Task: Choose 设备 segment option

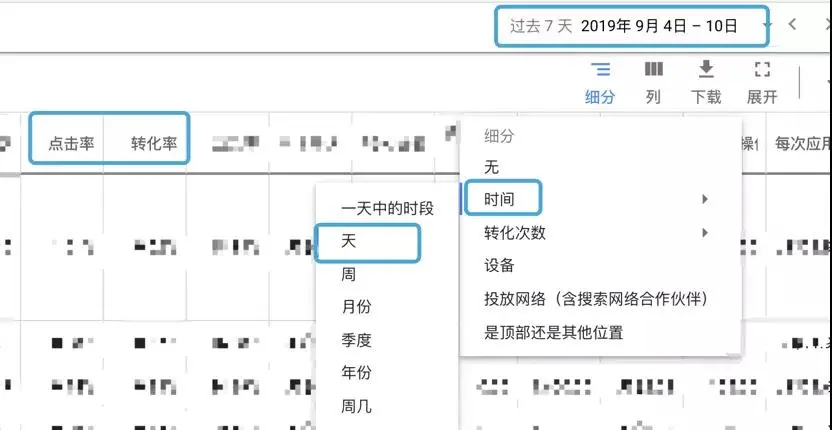Action: click(x=499, y=265)
